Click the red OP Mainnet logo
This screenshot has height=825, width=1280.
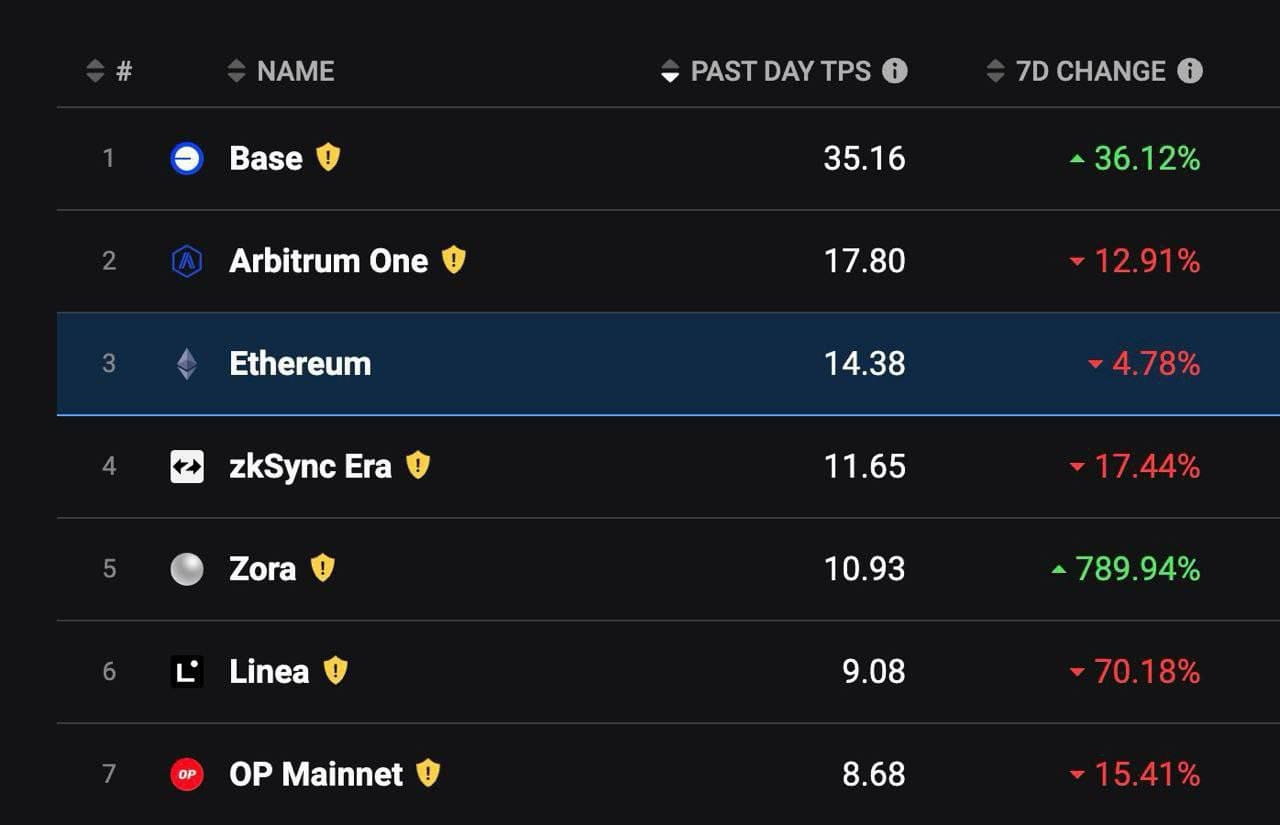pyautogui.click(x=188, y=774)
